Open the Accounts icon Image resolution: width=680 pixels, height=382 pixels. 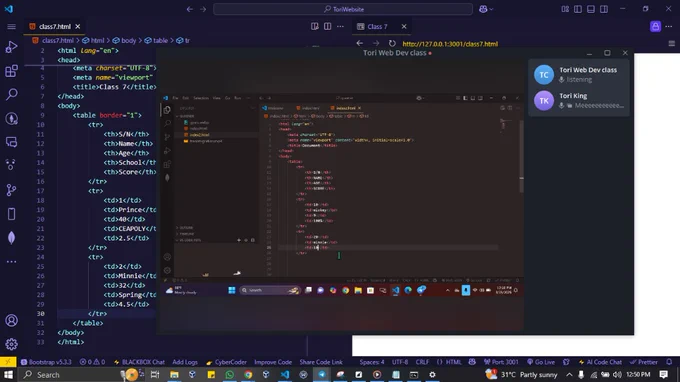coord(11,320)
